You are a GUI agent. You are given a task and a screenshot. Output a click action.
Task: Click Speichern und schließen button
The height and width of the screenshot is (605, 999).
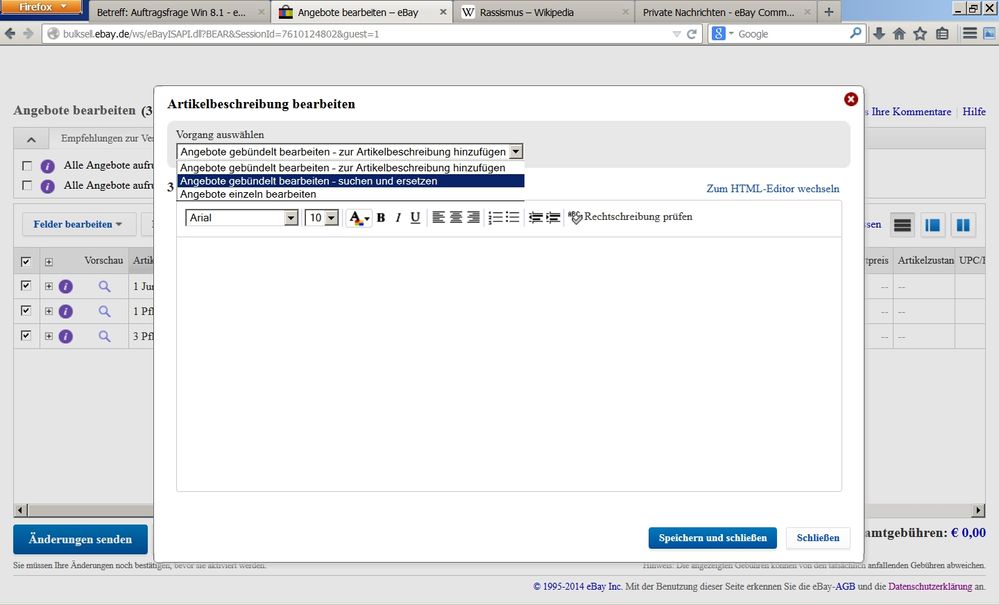[712, 538]
